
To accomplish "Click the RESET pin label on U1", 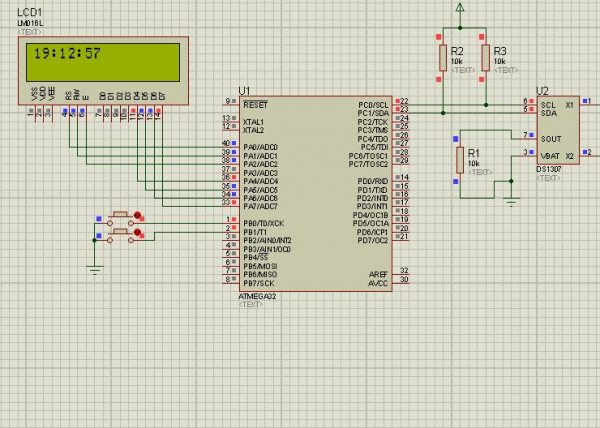I will coord(255,105).
